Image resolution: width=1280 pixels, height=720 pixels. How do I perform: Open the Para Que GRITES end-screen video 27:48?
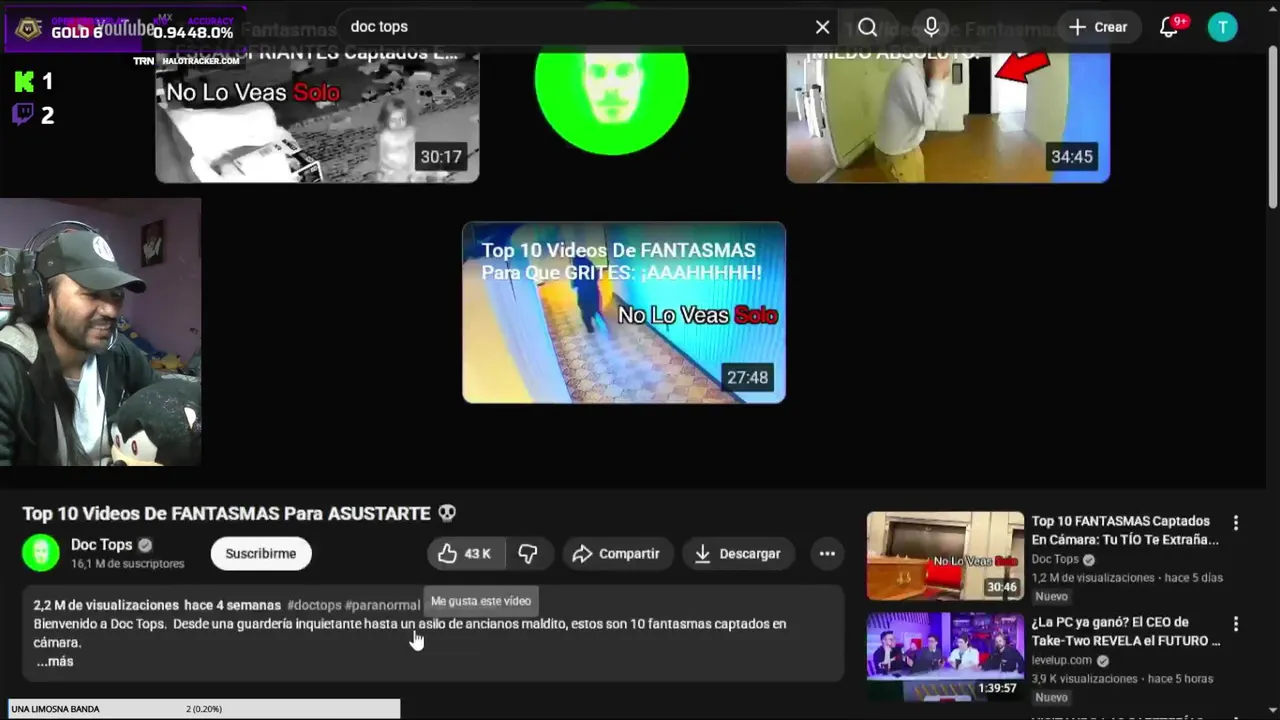click(x=624, y=312)
